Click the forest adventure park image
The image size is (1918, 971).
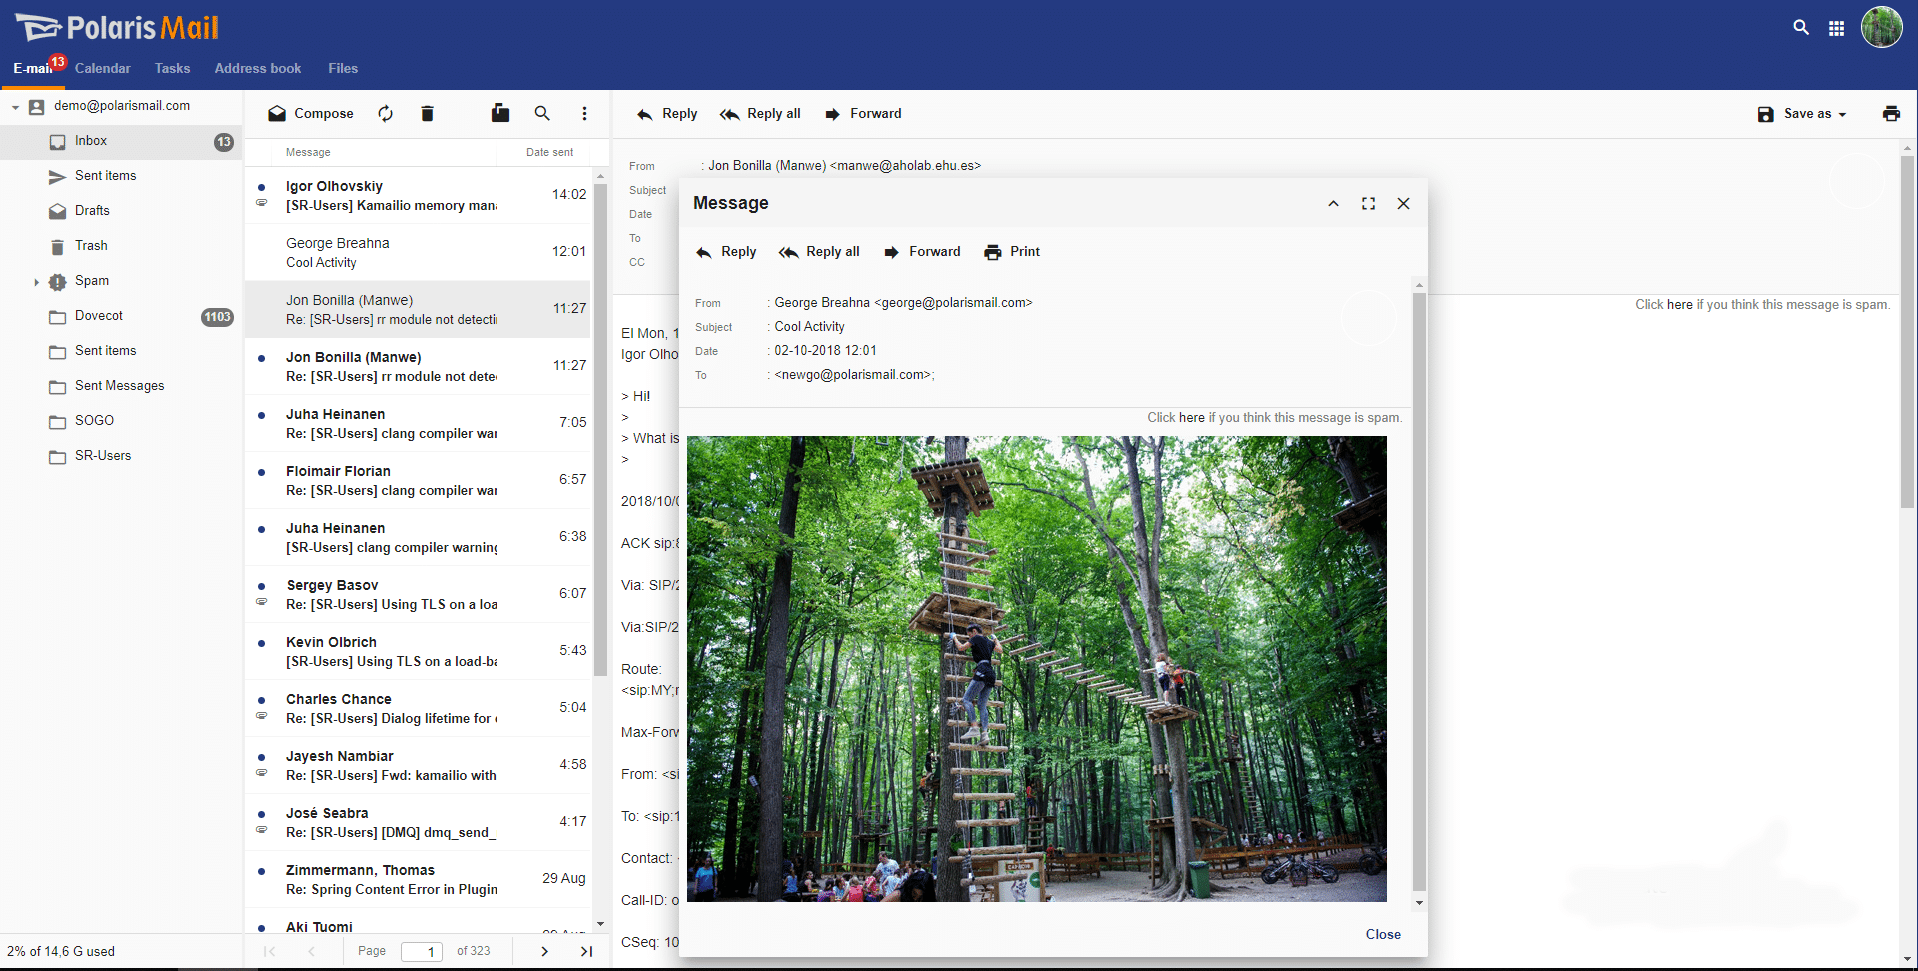[1036, 668]
